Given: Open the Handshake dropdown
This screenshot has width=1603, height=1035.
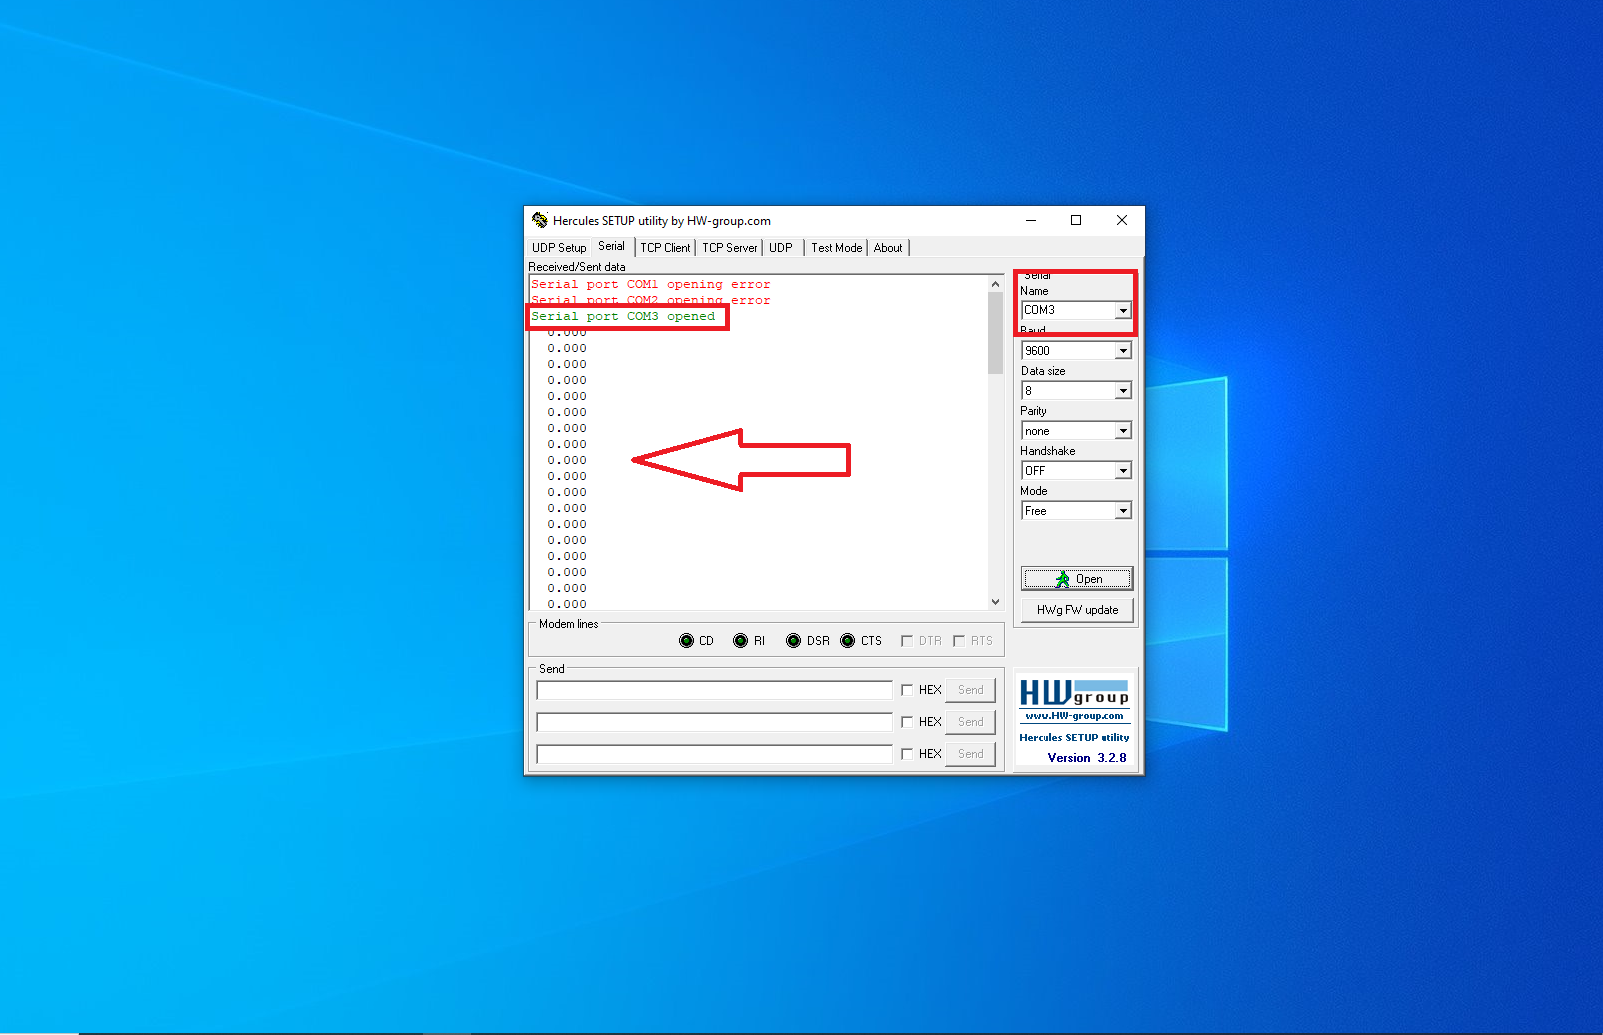Looking at the screenshot, I should pyautogui.click(x=1123, y=471).
